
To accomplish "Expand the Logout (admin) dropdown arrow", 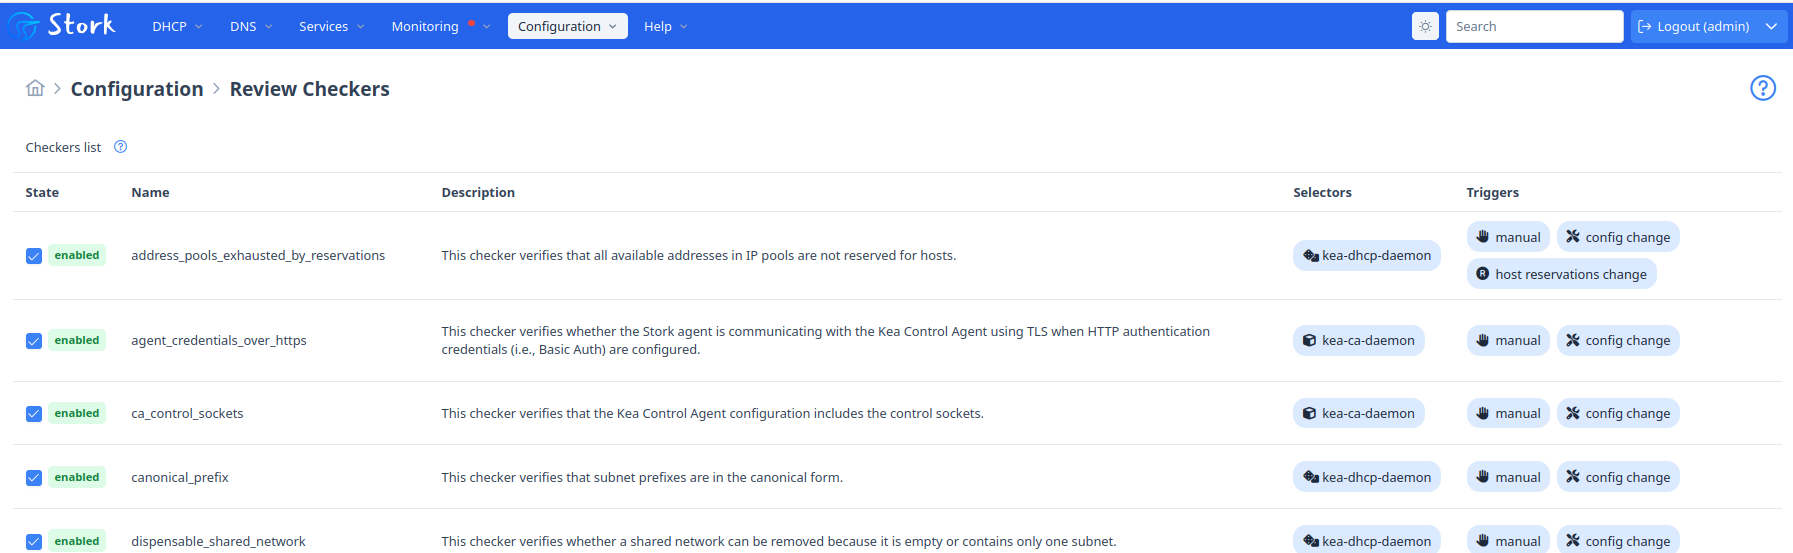I will 1771,26.
